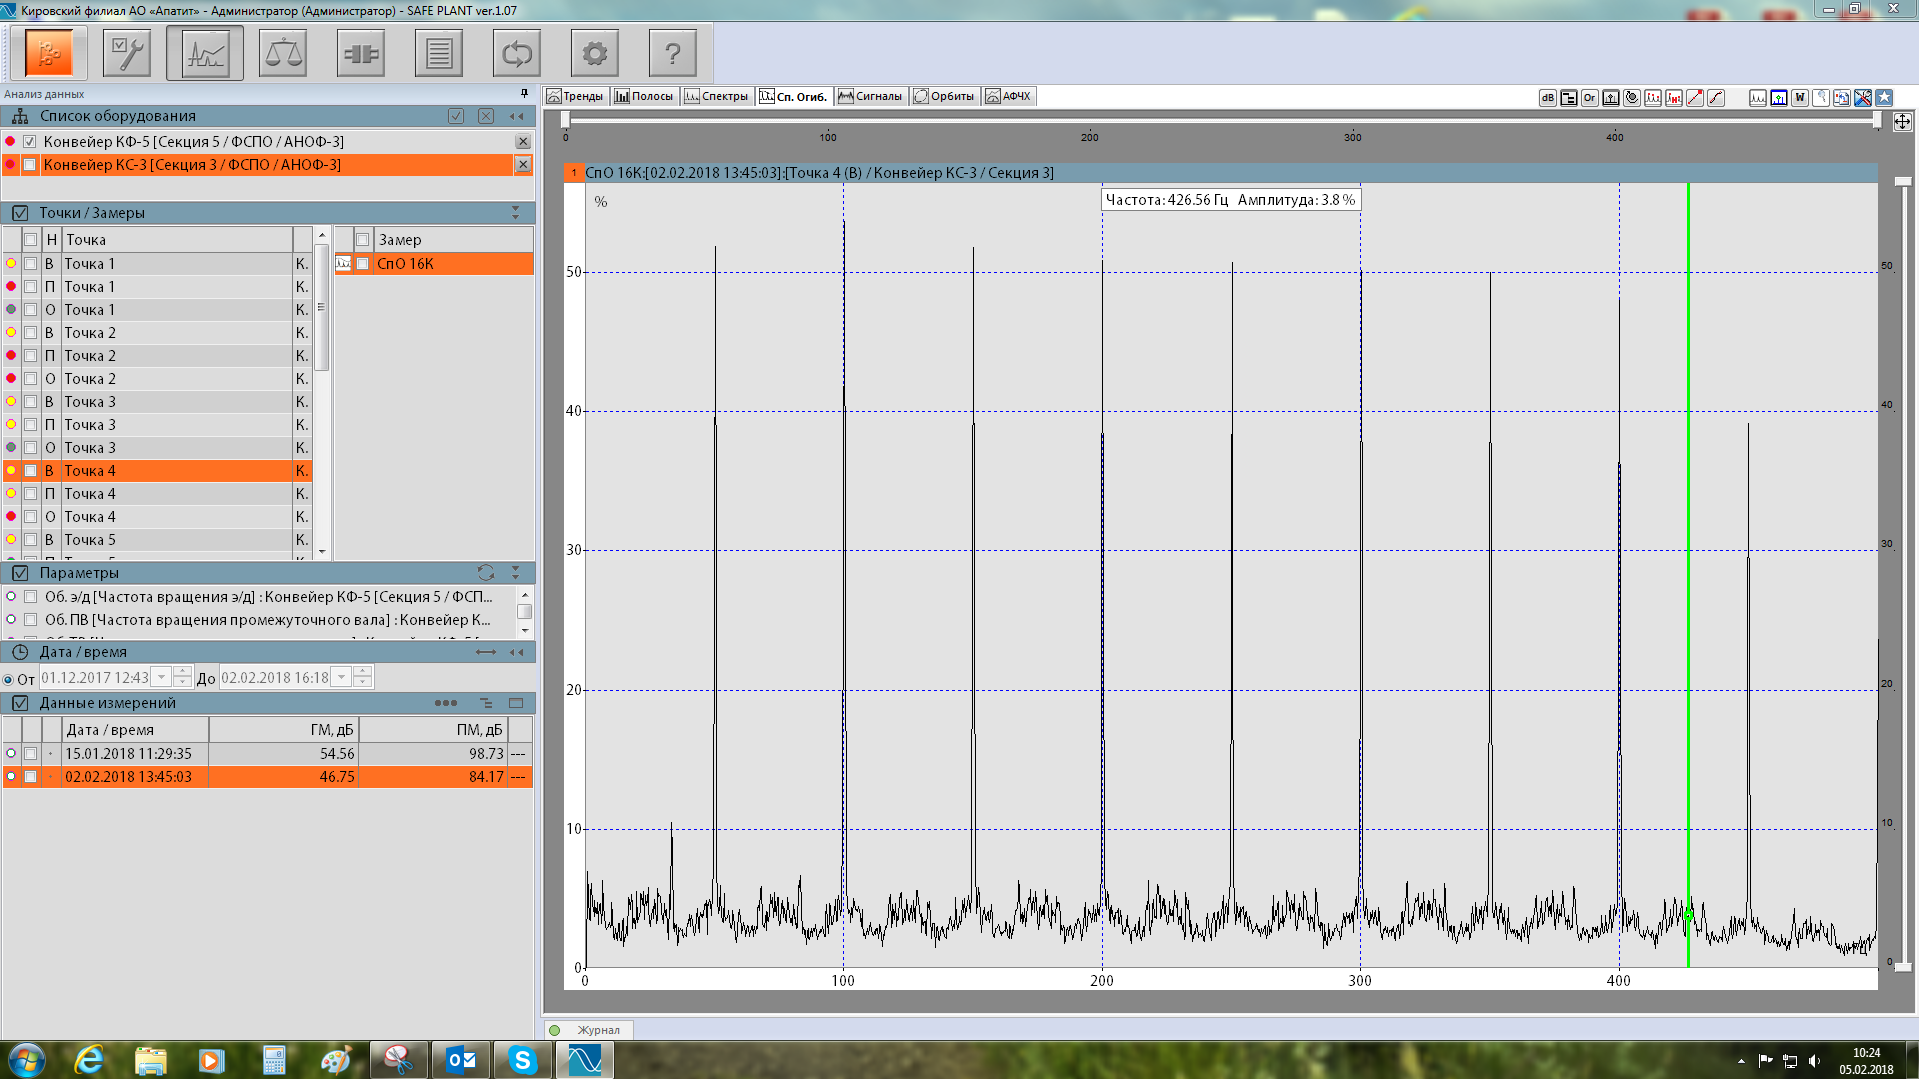
Task: Remove Конвейер КФ-5 from equipment list
Action: click(x=523, y=142)
